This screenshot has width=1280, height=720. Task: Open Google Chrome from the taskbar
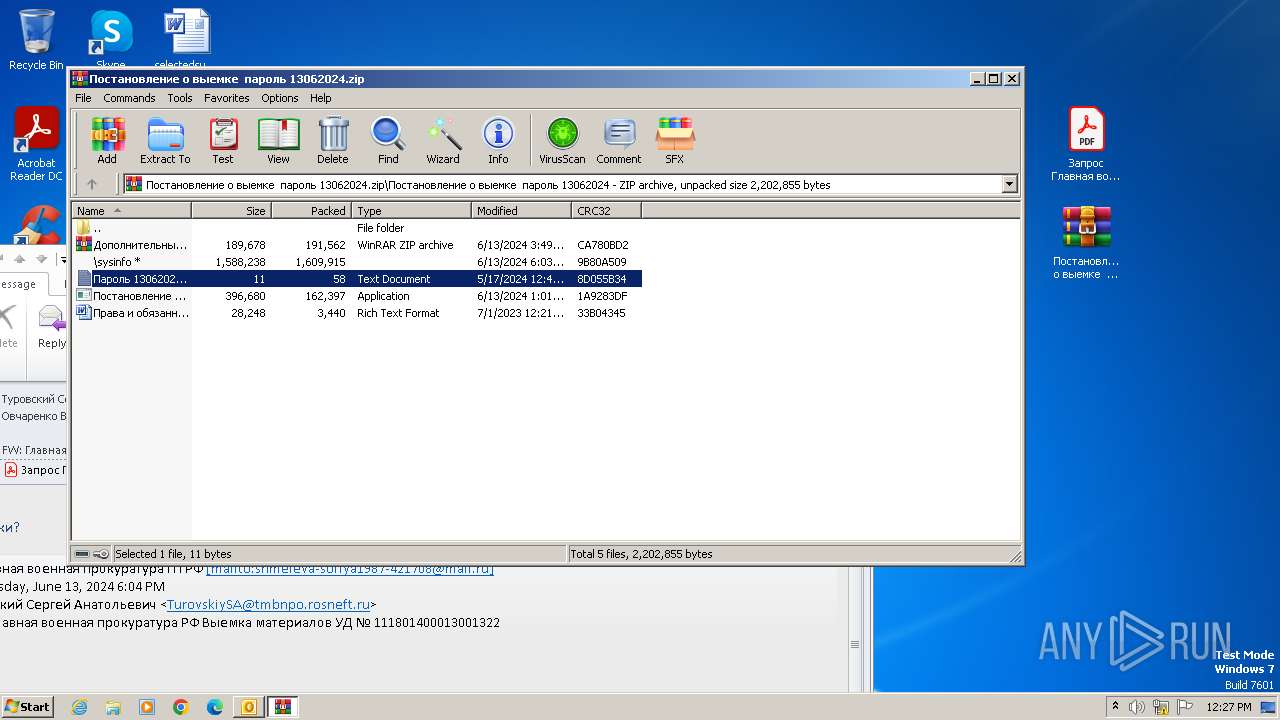181,707
